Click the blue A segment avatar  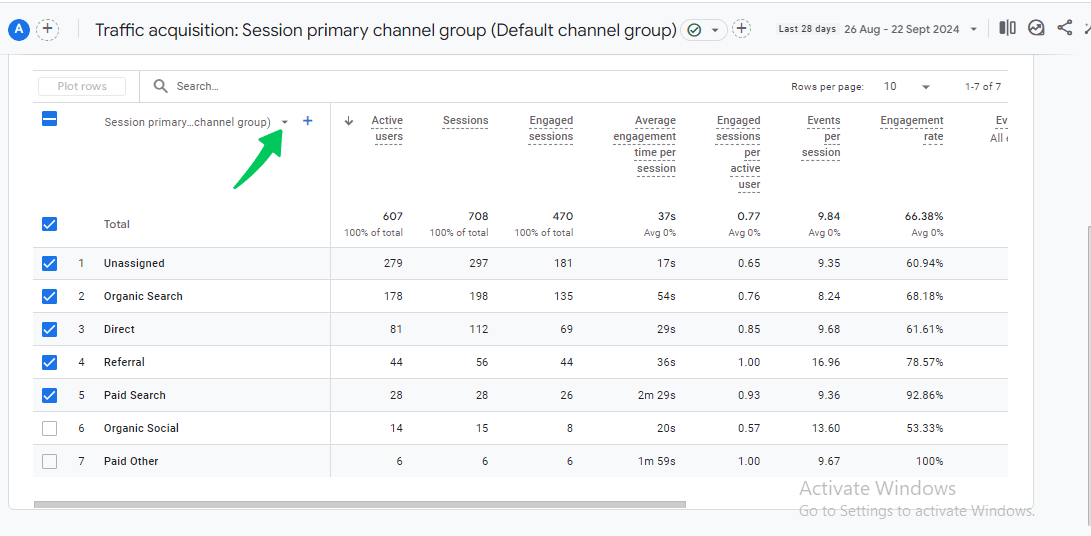(x=18, y=29)
